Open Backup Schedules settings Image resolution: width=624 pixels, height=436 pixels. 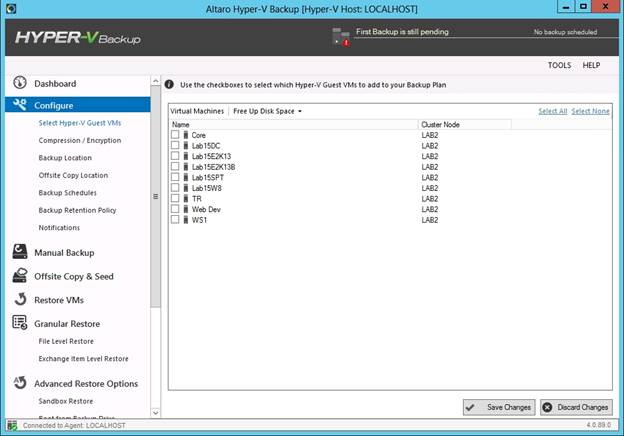[67, 193]
